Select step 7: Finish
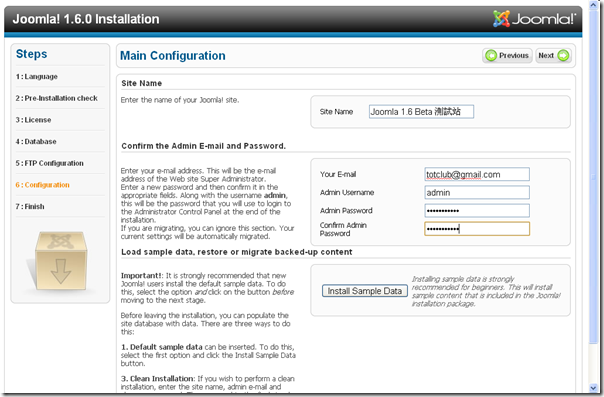This screenshot has height=397, width=604. (x=30, y=206)
